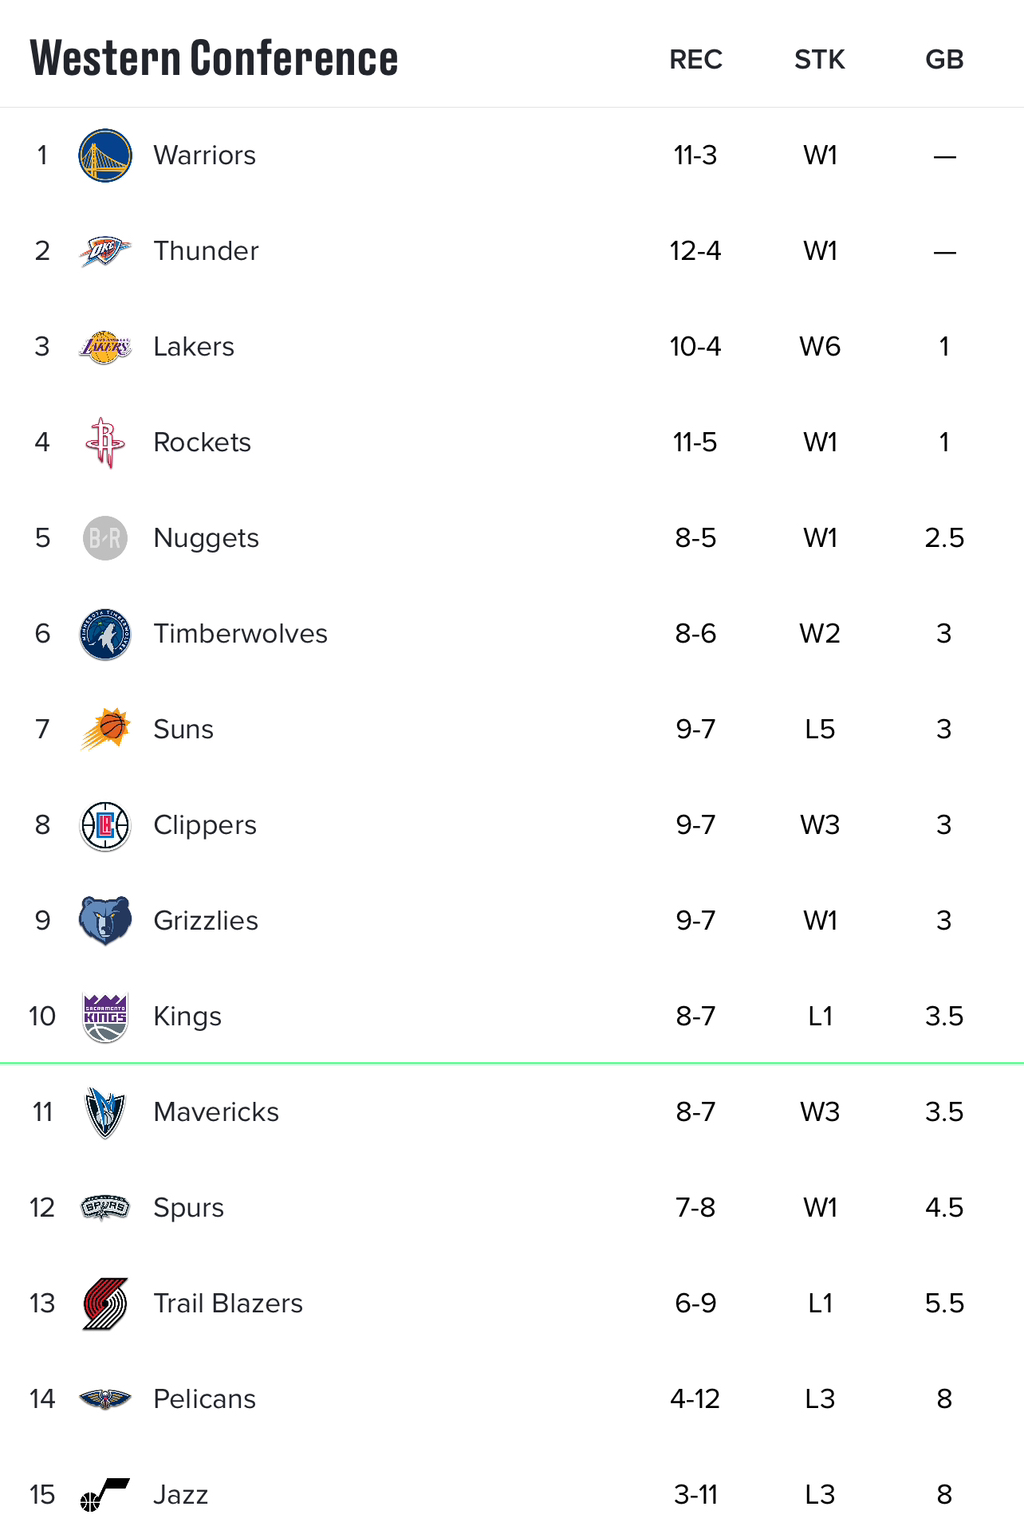Click the Rockets team logo
Screen dimensions: 1024x1530
[x=105, y=442]
